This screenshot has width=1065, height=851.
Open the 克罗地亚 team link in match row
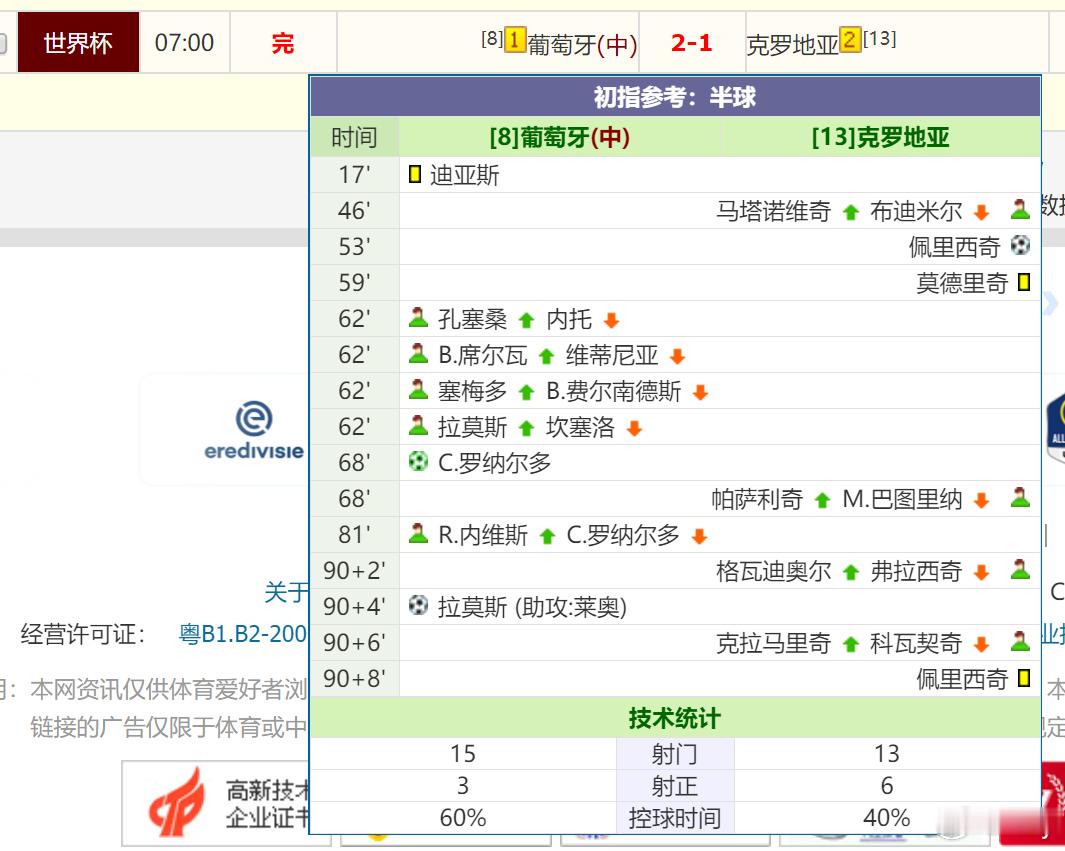pyautogui.click(x=793, y=45)
